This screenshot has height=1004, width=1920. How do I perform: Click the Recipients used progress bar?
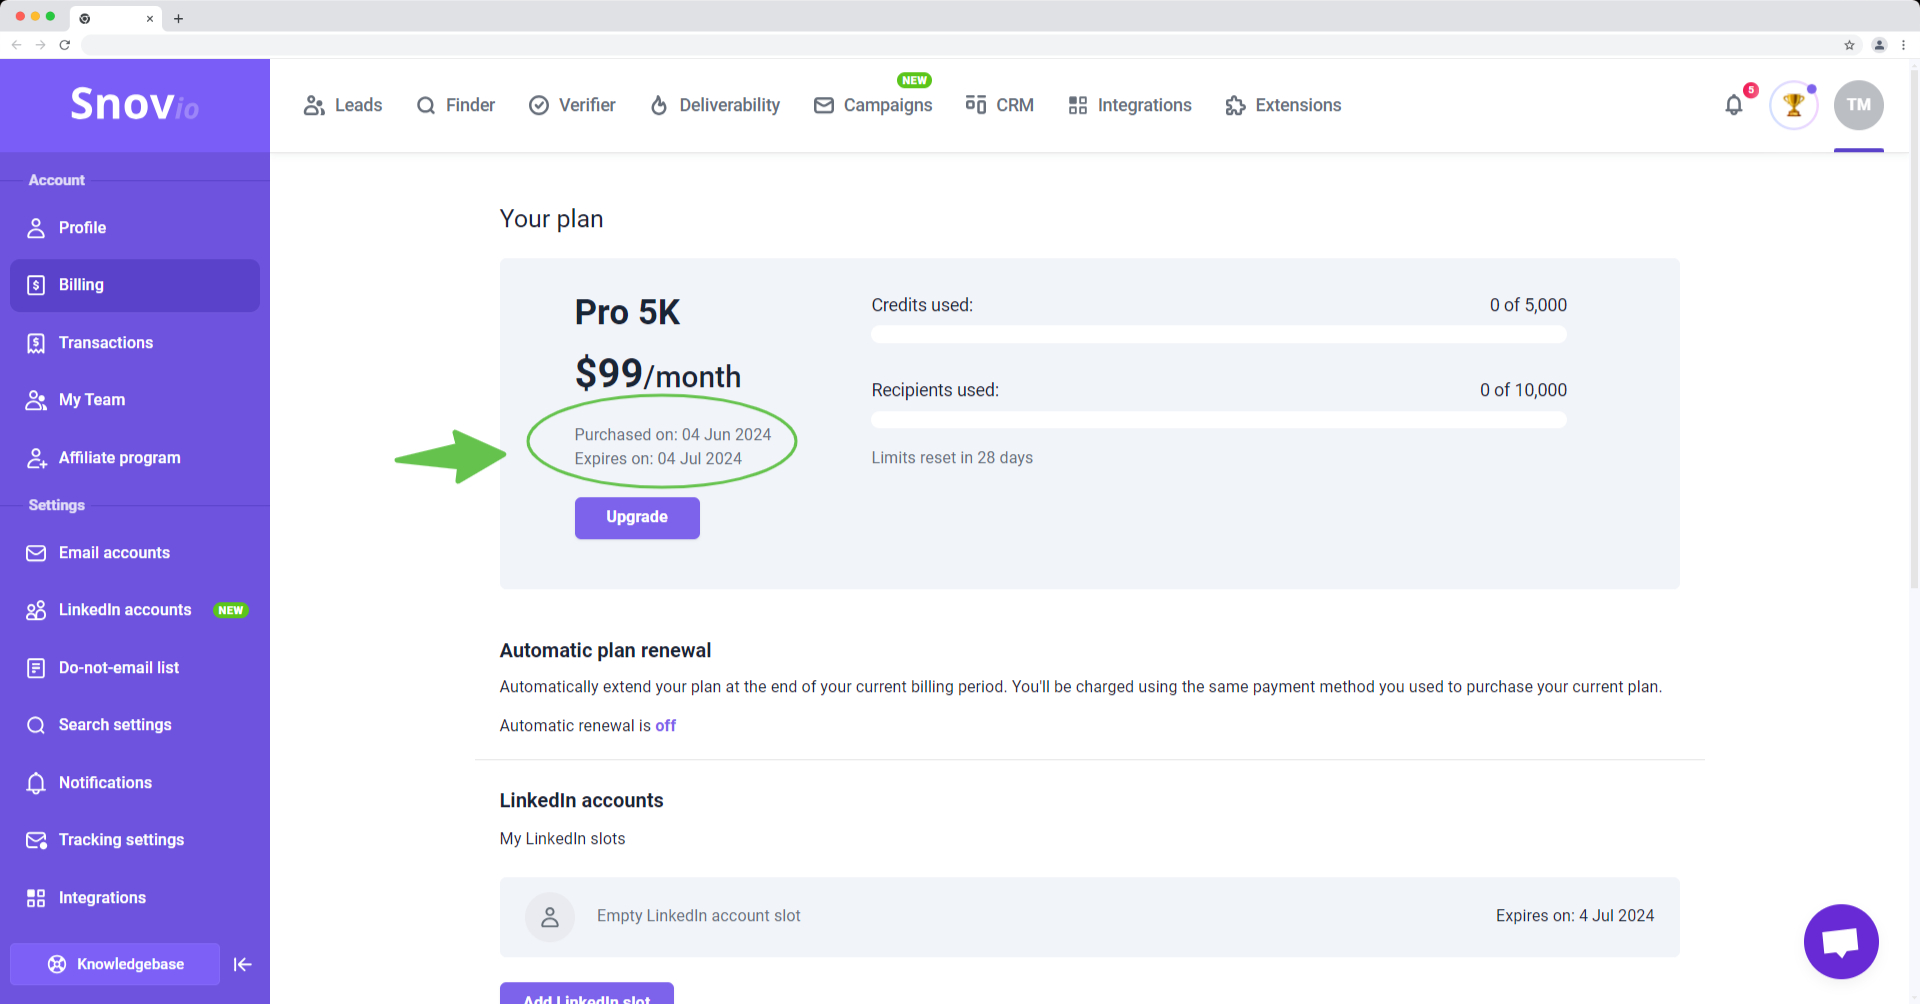pyautogui.click(x=1219, y=419)
